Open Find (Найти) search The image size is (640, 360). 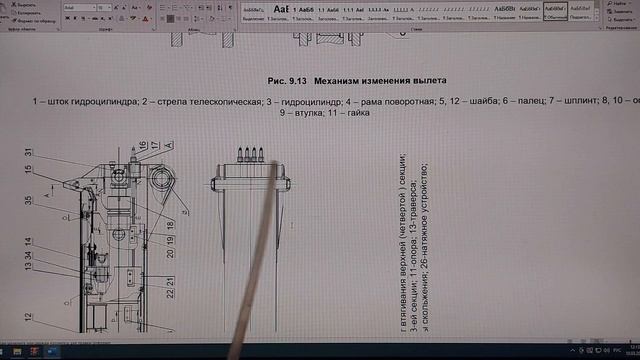616,4
